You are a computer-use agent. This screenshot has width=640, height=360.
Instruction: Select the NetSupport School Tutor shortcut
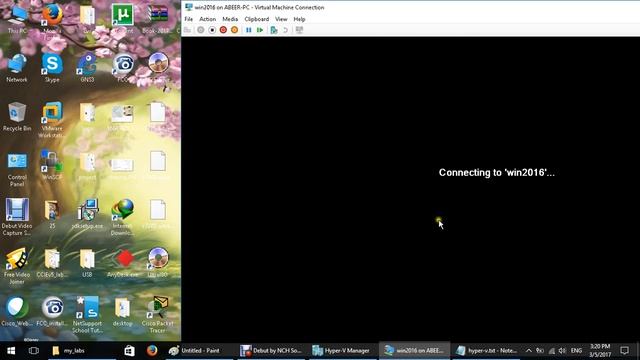pos(87,314)
